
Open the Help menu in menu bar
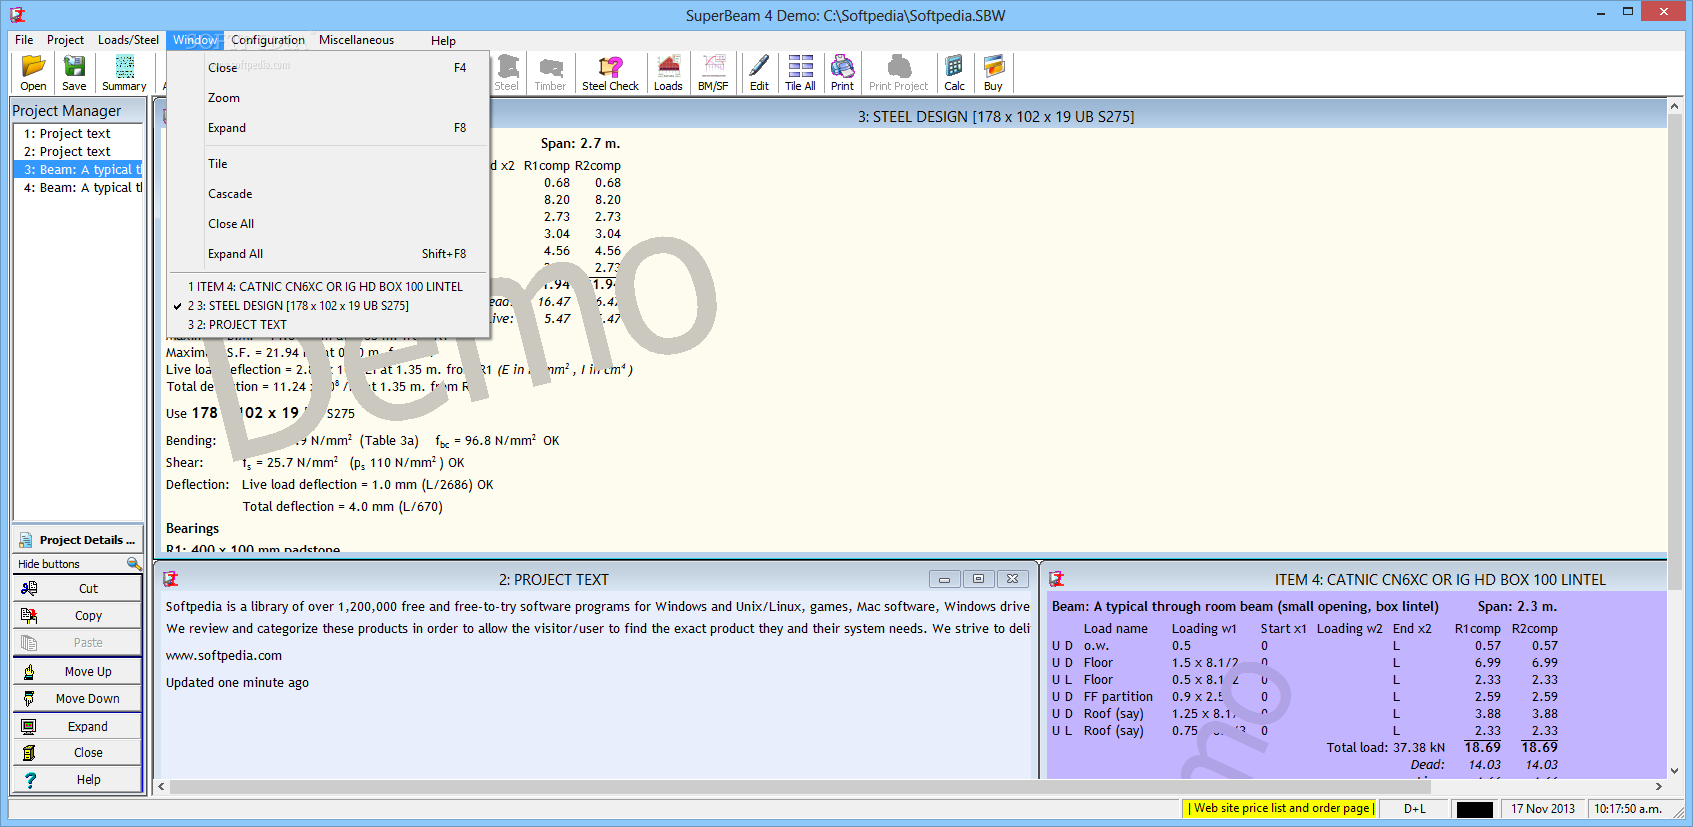coord(443,41)
